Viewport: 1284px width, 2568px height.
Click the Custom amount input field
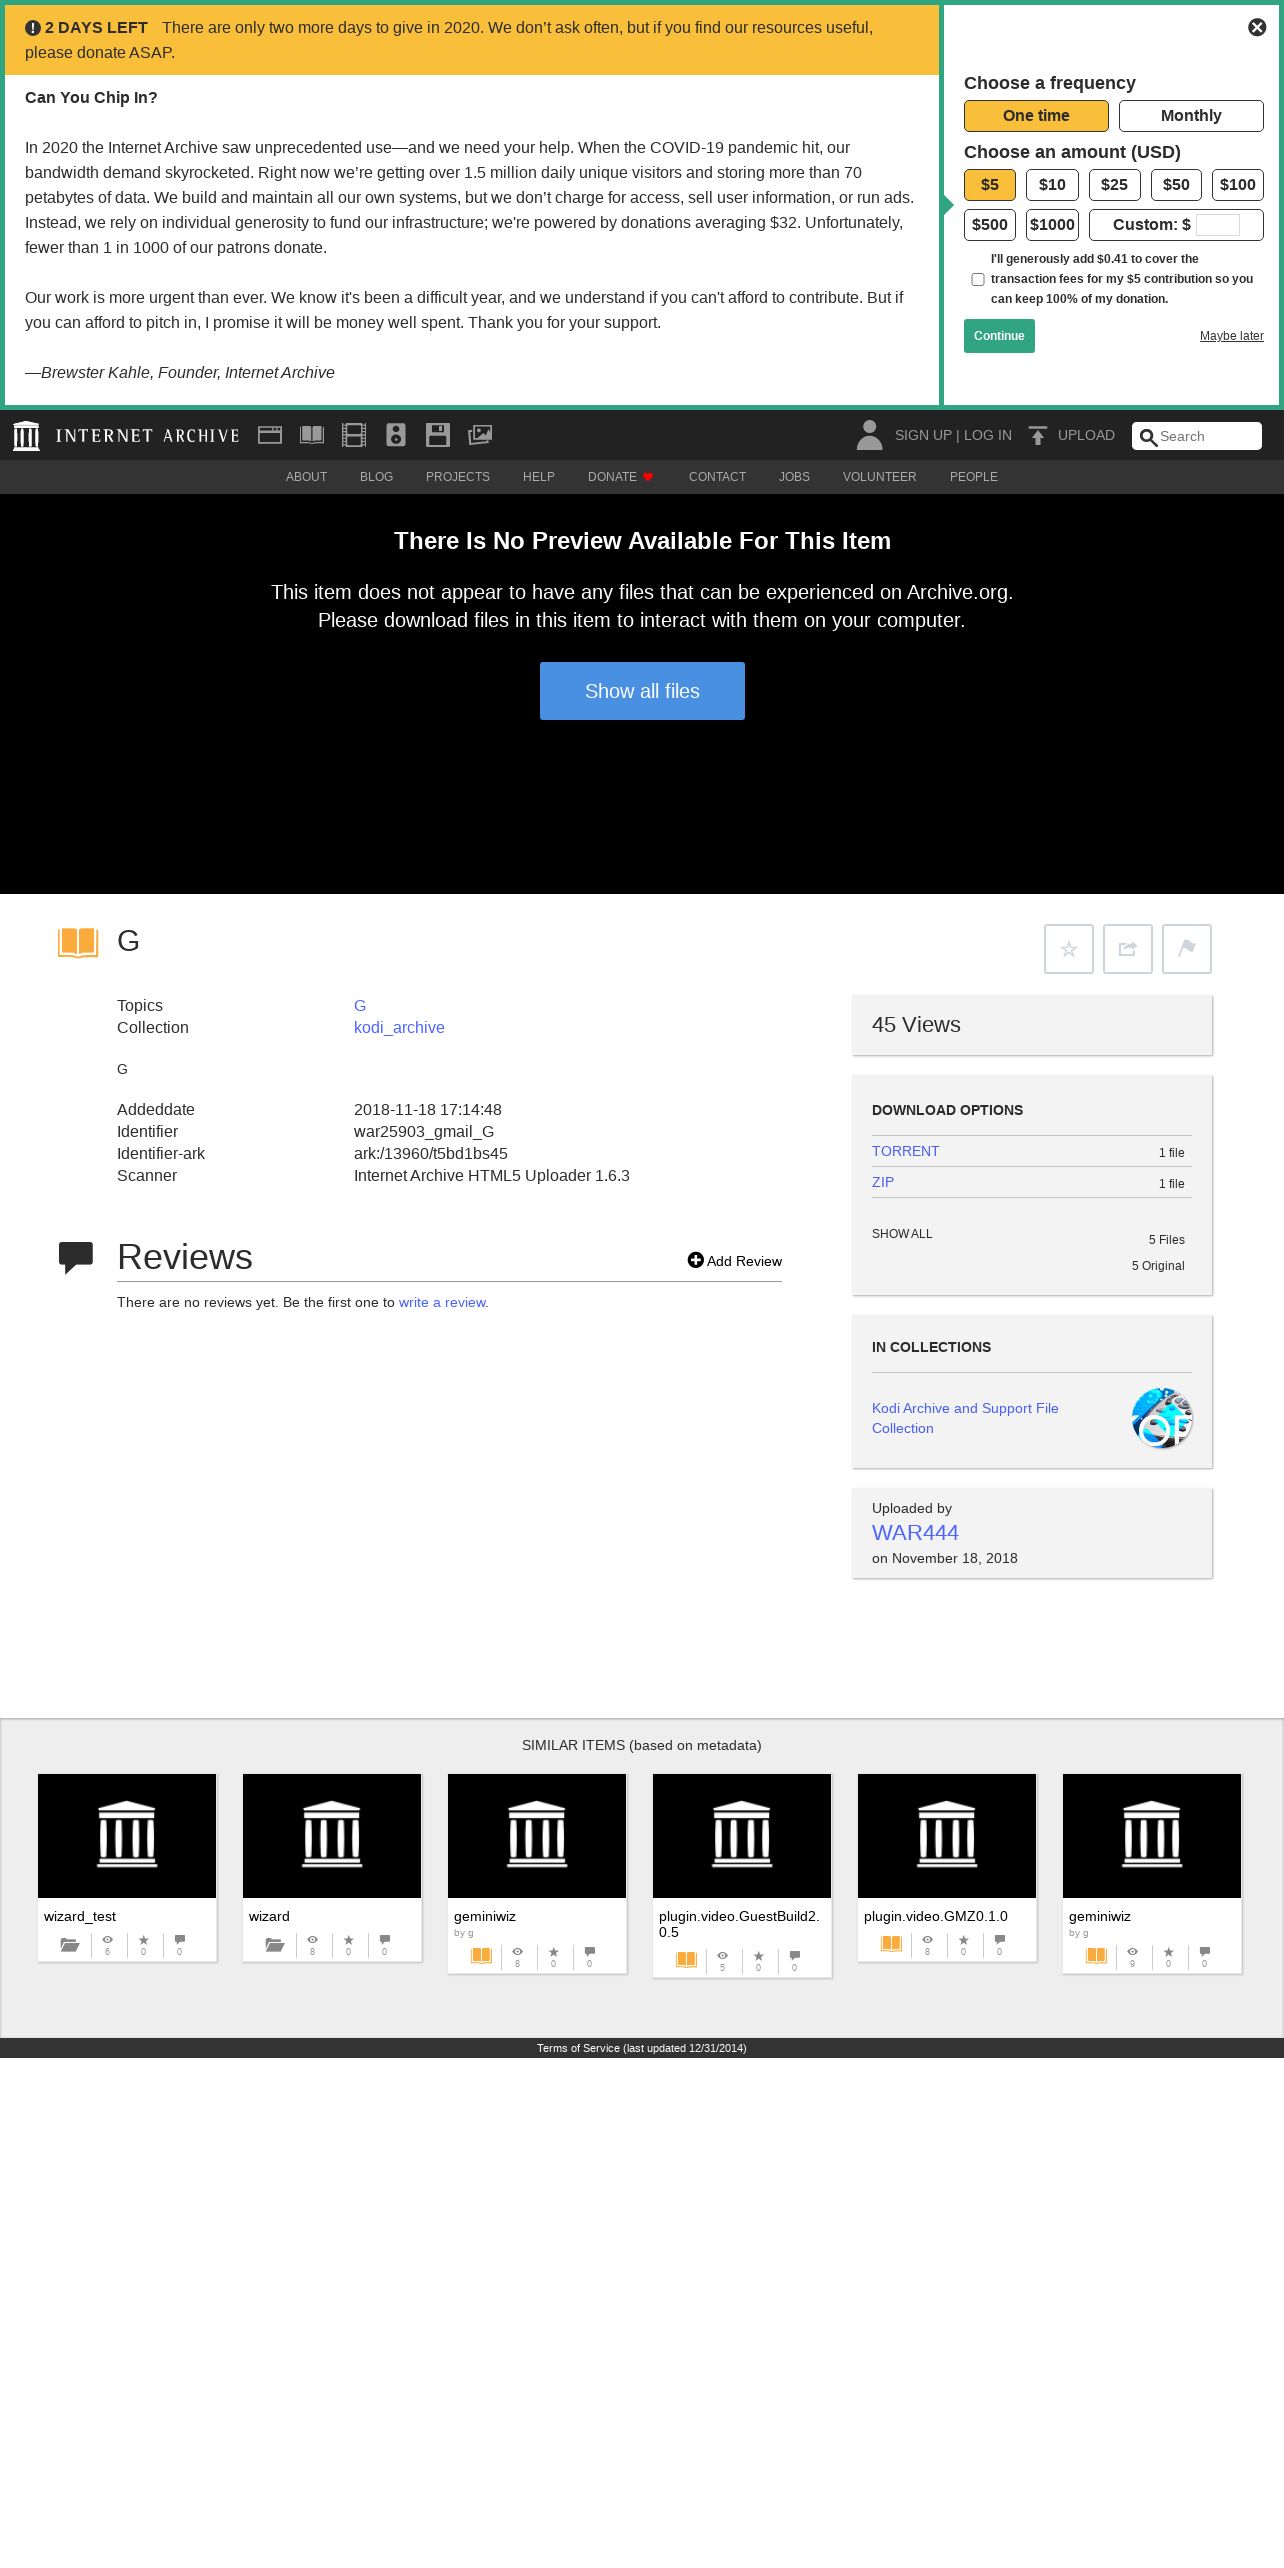coord(1218,225)
